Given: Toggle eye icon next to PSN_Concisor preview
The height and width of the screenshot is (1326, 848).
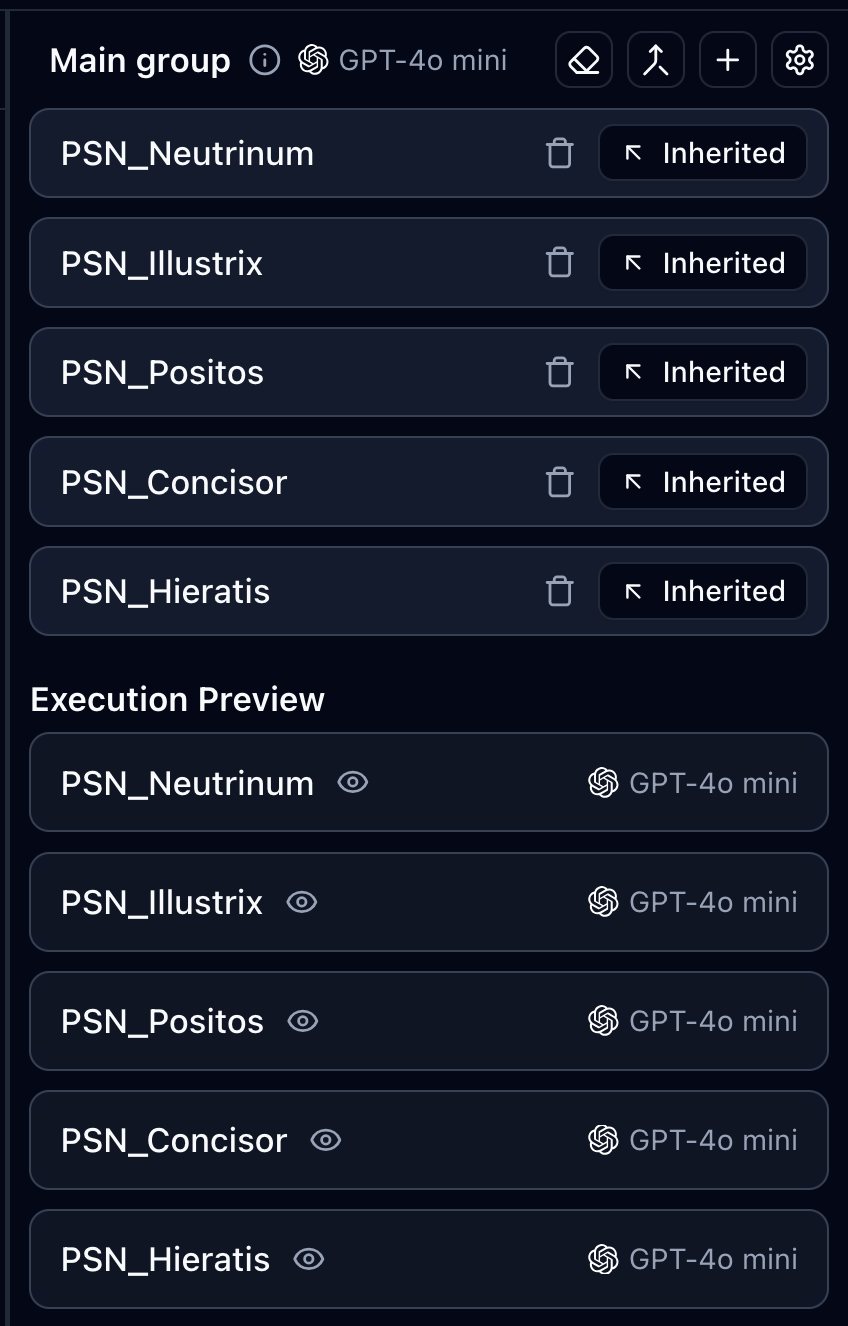Looking at the screenshot, I should (x=326, y=1140).
